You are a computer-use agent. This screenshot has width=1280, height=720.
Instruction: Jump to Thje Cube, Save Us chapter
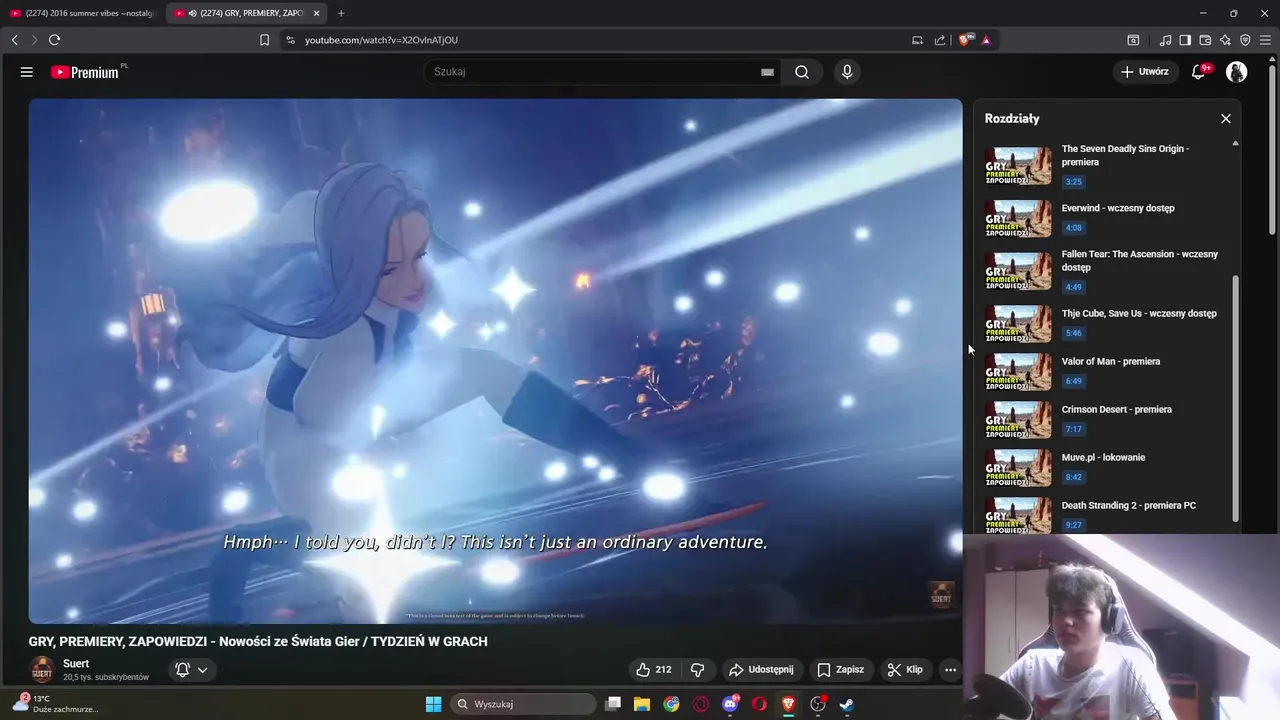(1106, 323)
